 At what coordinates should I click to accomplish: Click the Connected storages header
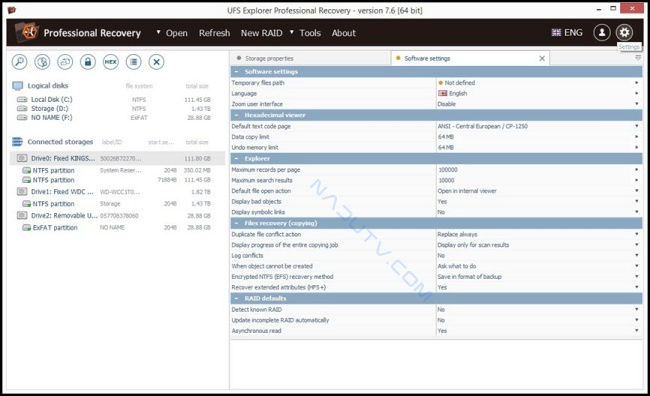point(60,142)
